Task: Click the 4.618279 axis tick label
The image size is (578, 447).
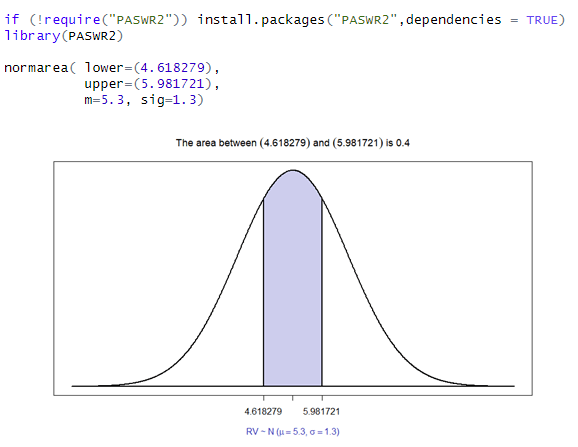Action: [x=263, y=412]
